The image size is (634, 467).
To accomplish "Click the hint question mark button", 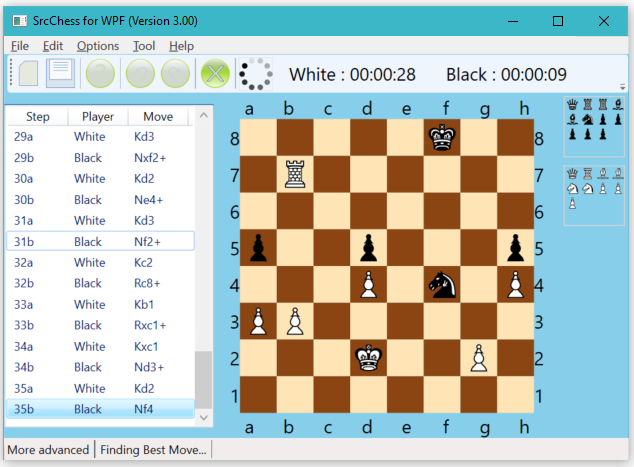I will coord(100,74).
